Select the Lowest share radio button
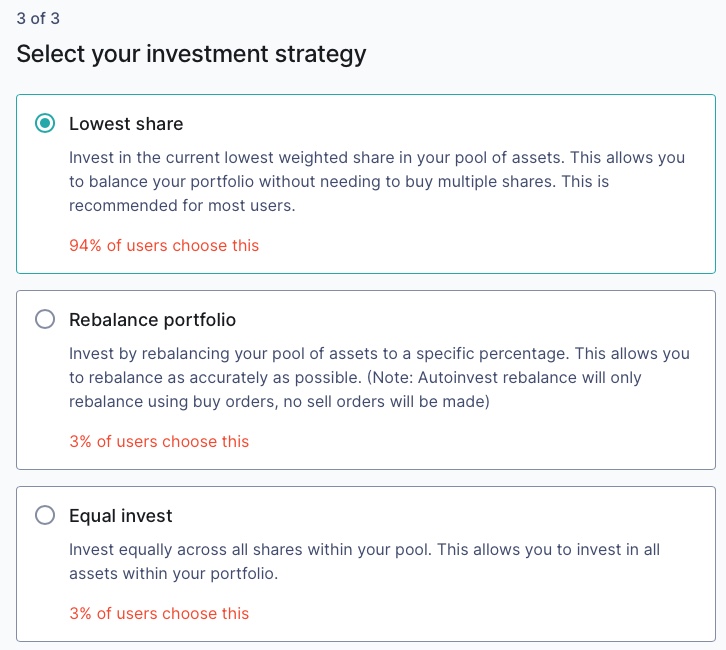Screen dimensions: 726x650 pos(45,124)
